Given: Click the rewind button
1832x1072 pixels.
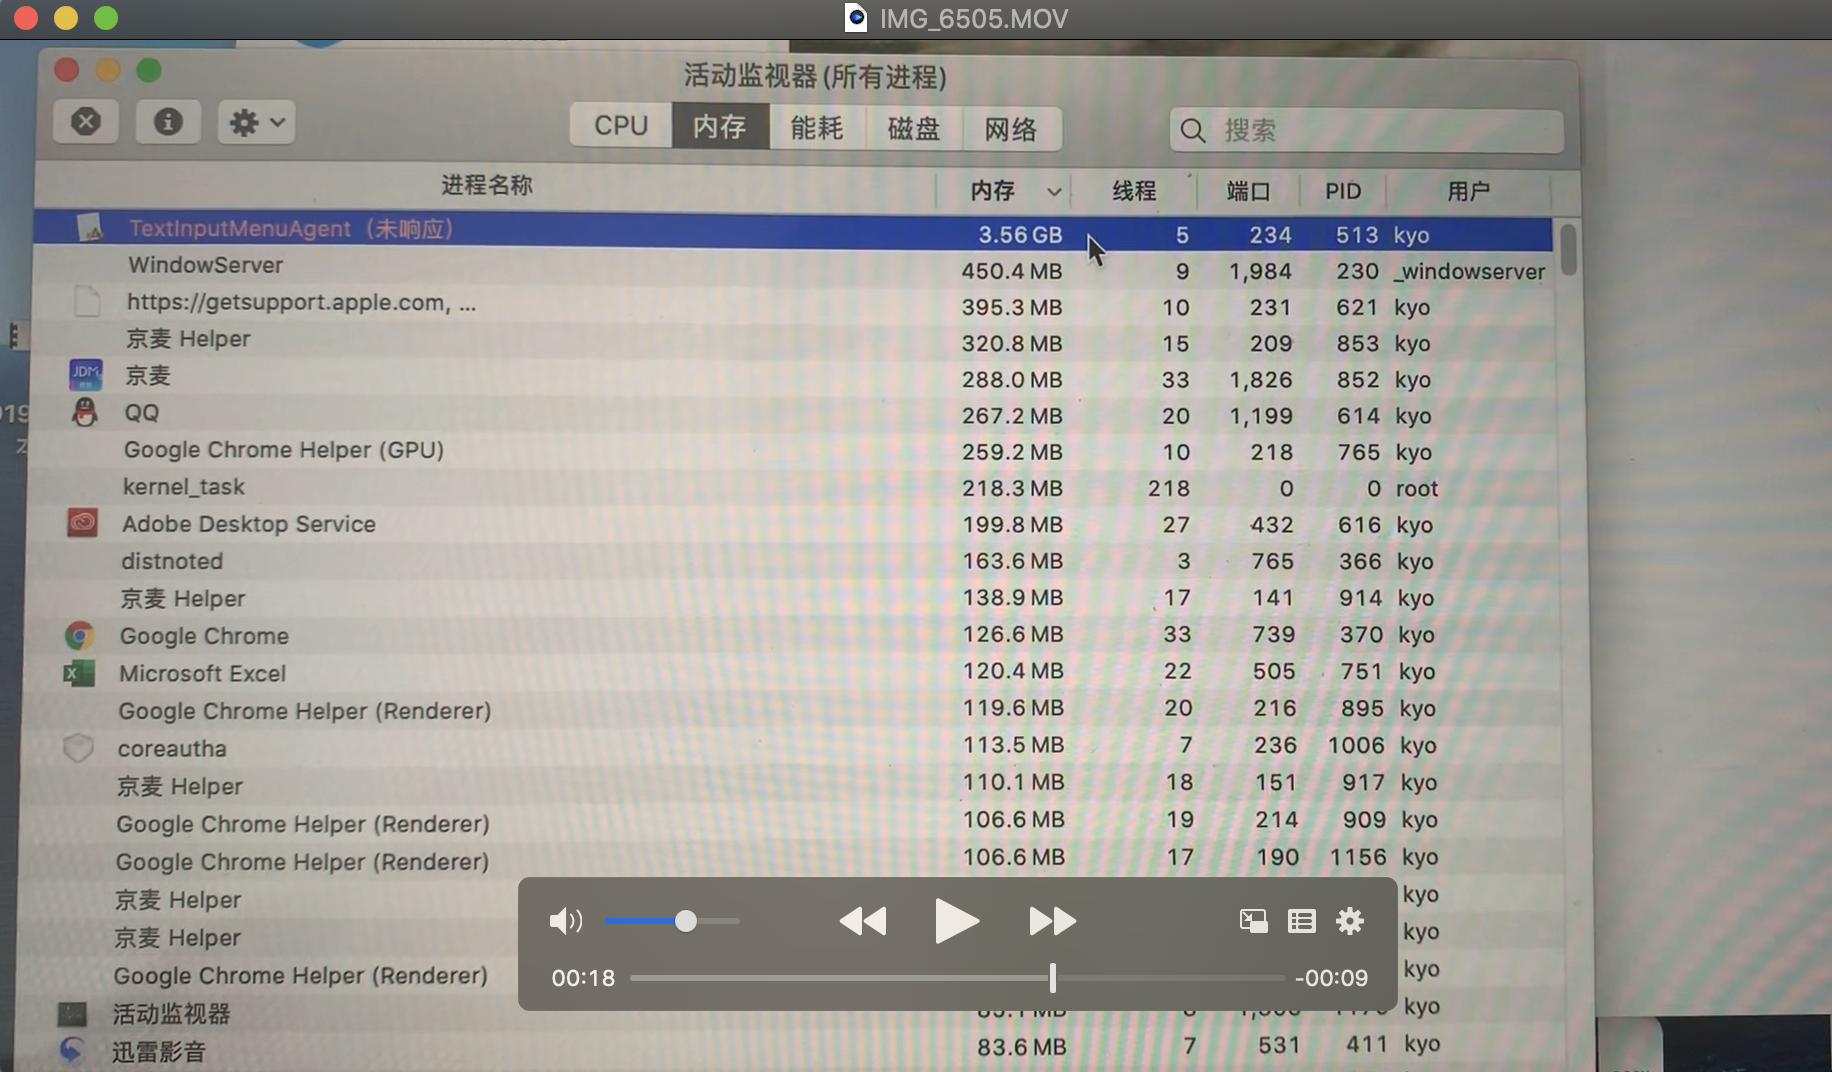Looking at the screenshot, I should pyautogui.click(x=863, y=921).
